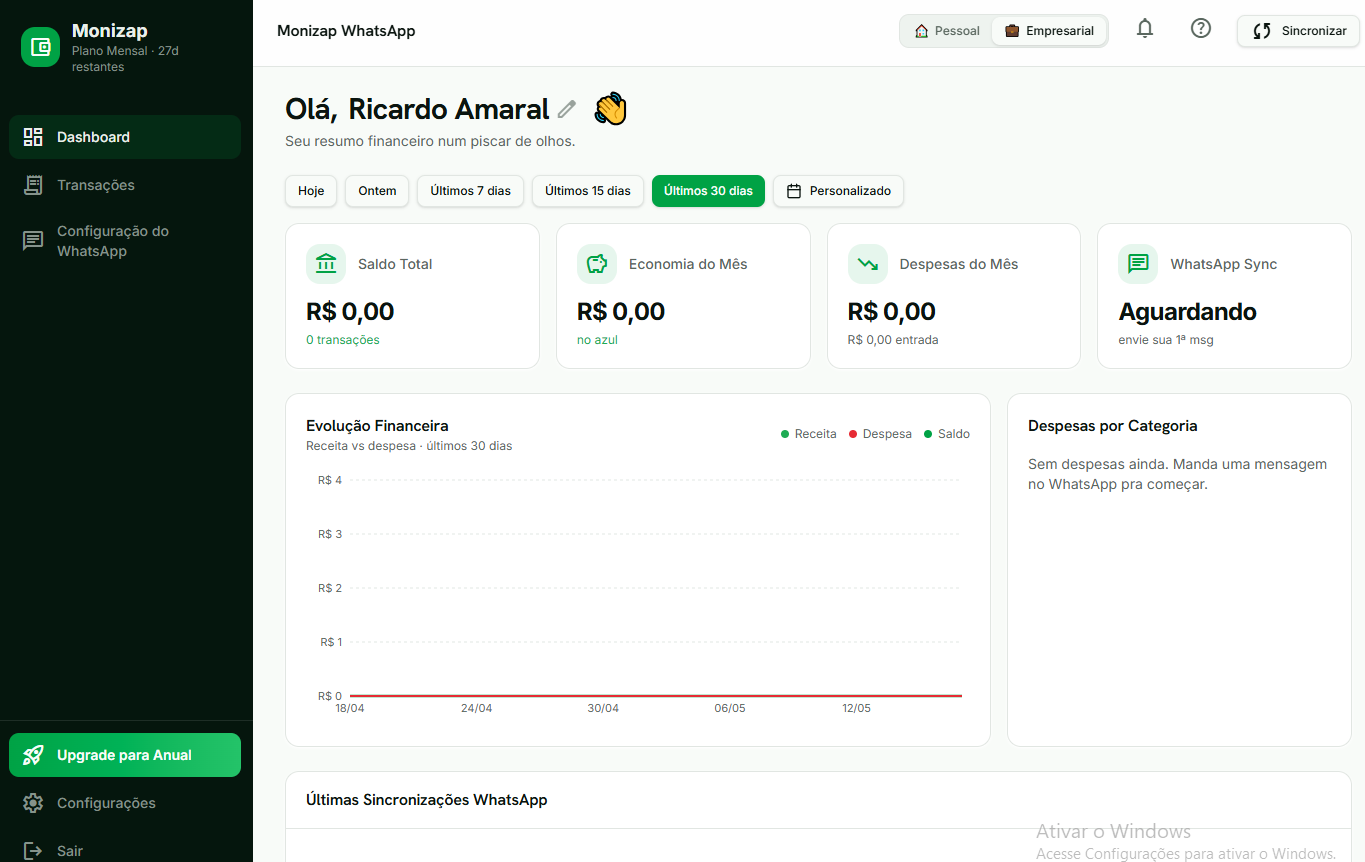Click the 'no azul' text
This screenshot has width=1365, height=862.
[x=598, y=340]
